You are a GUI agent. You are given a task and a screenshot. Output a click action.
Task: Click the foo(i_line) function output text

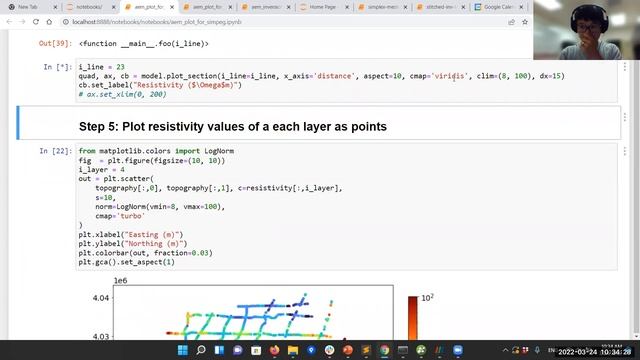click(144, 43)
